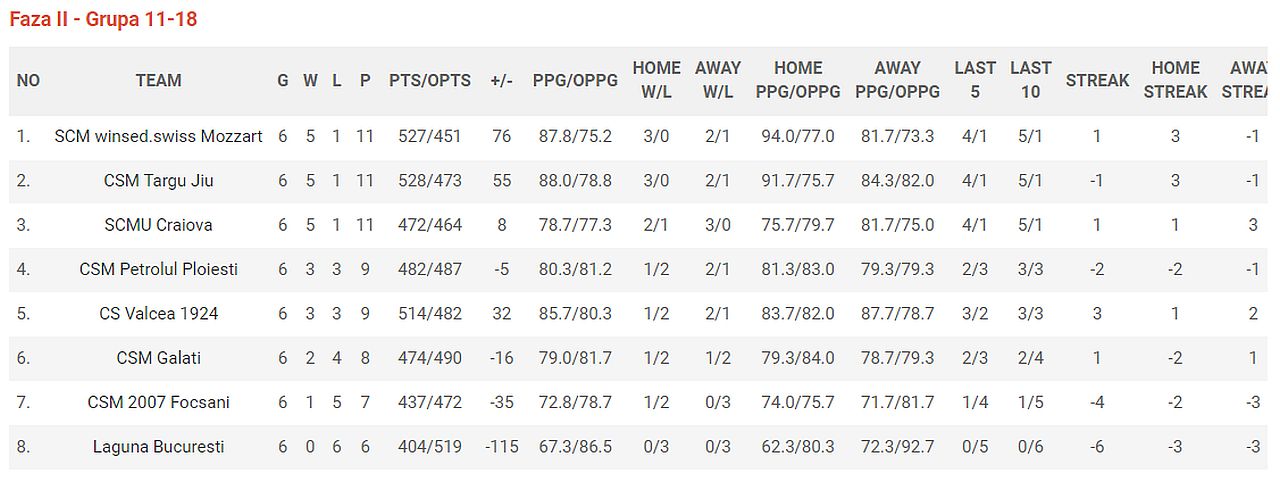Sort by the TEAM column header

(158, 80)
